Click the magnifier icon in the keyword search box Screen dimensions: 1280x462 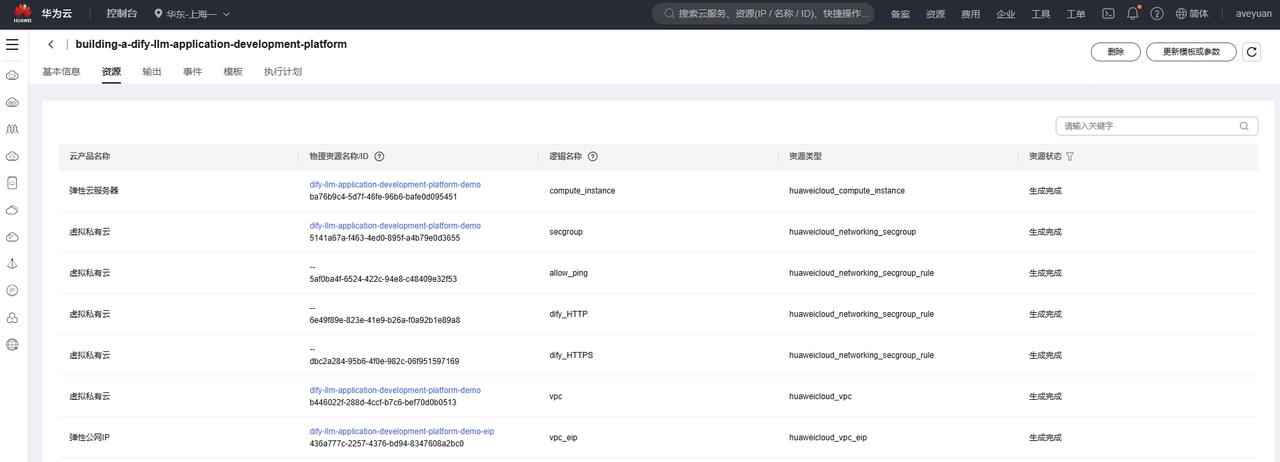[1245, 126]
